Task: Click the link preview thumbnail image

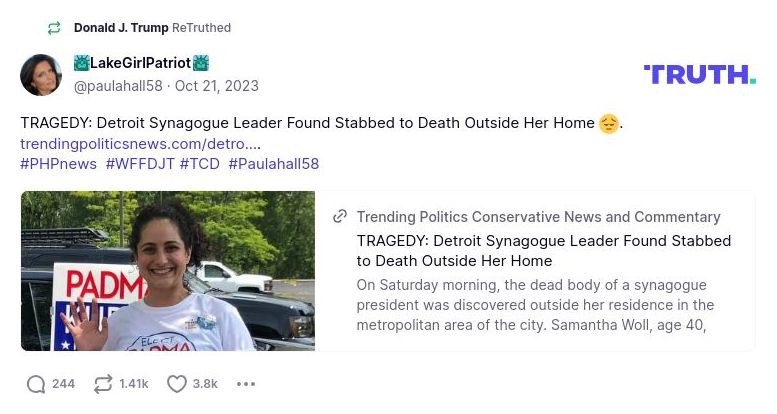Action: tap(168, 271)
